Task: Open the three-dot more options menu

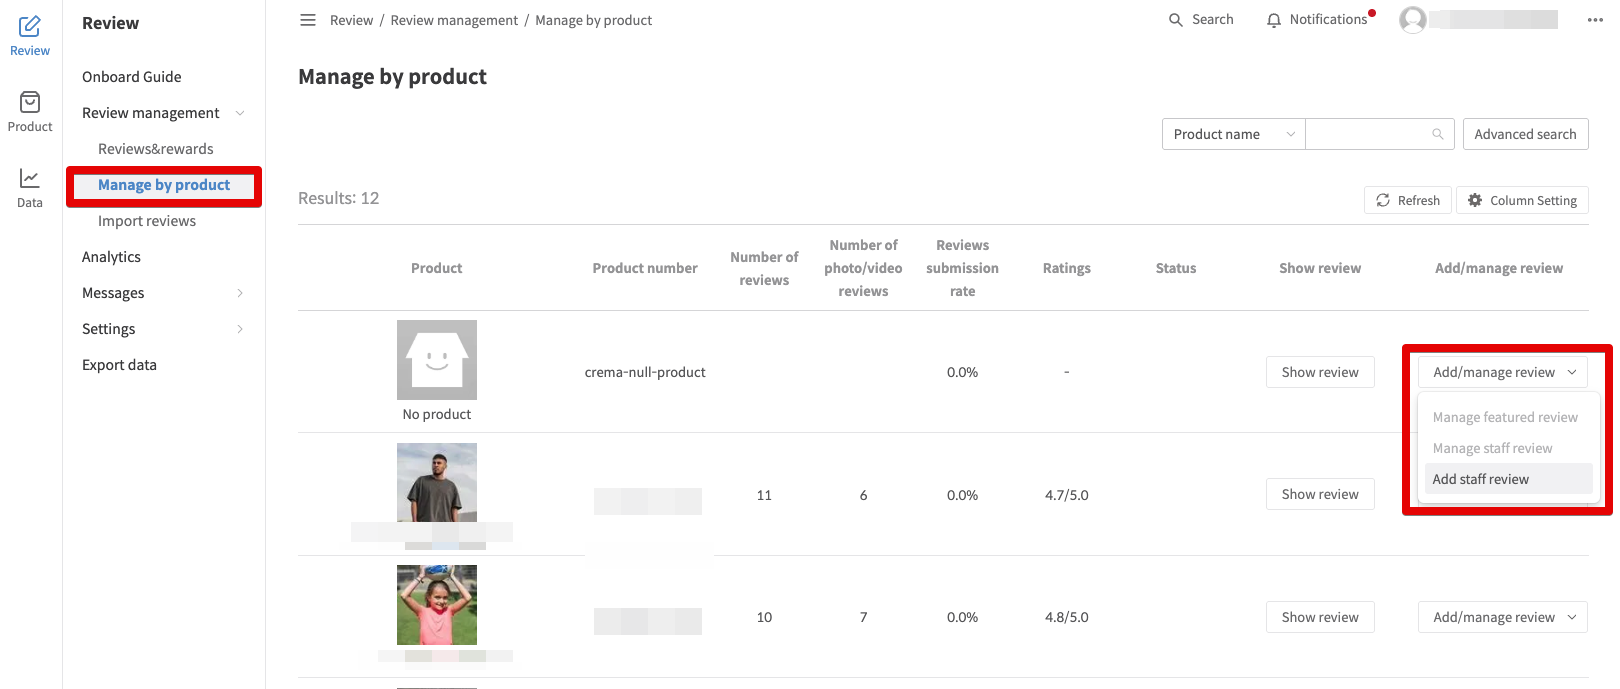Action: pos(1594,20)
